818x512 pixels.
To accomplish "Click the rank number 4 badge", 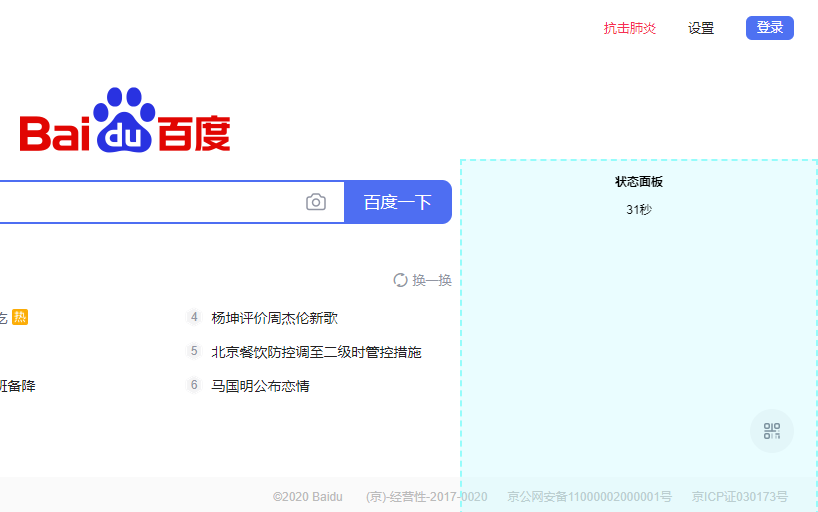I will [x=194, y=317].
